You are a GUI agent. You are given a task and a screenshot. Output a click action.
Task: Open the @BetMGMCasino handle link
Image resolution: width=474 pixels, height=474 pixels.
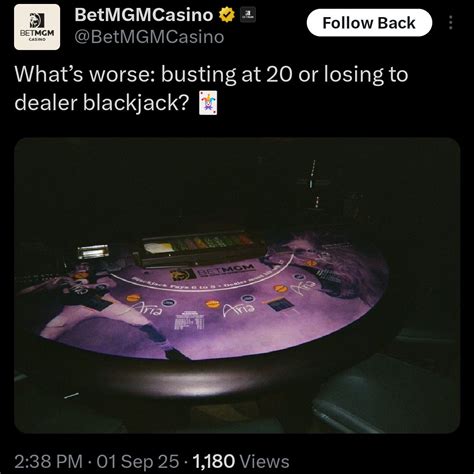[x=149, y=37]
